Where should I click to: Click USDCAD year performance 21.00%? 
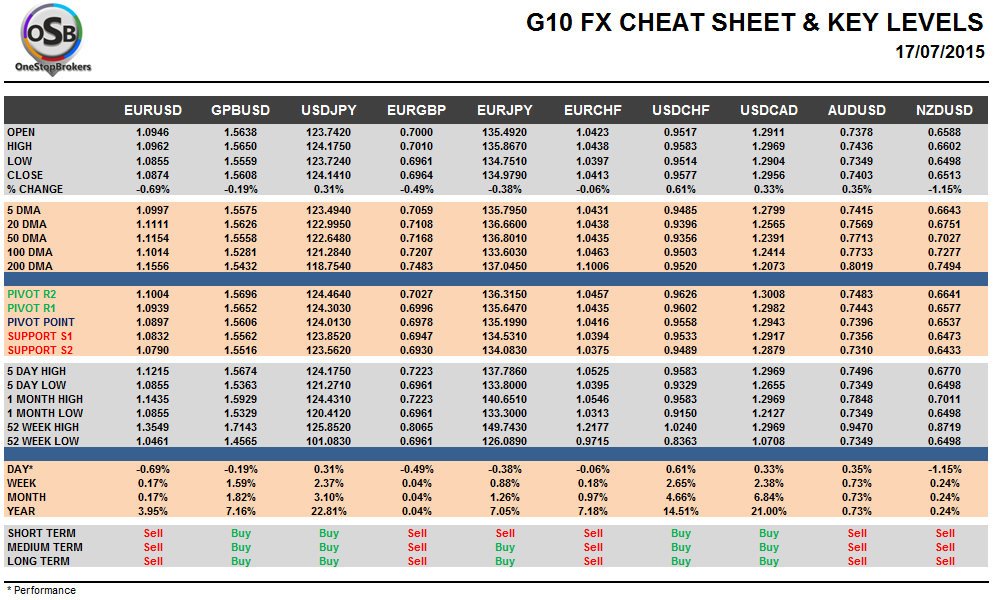point(769,511)
